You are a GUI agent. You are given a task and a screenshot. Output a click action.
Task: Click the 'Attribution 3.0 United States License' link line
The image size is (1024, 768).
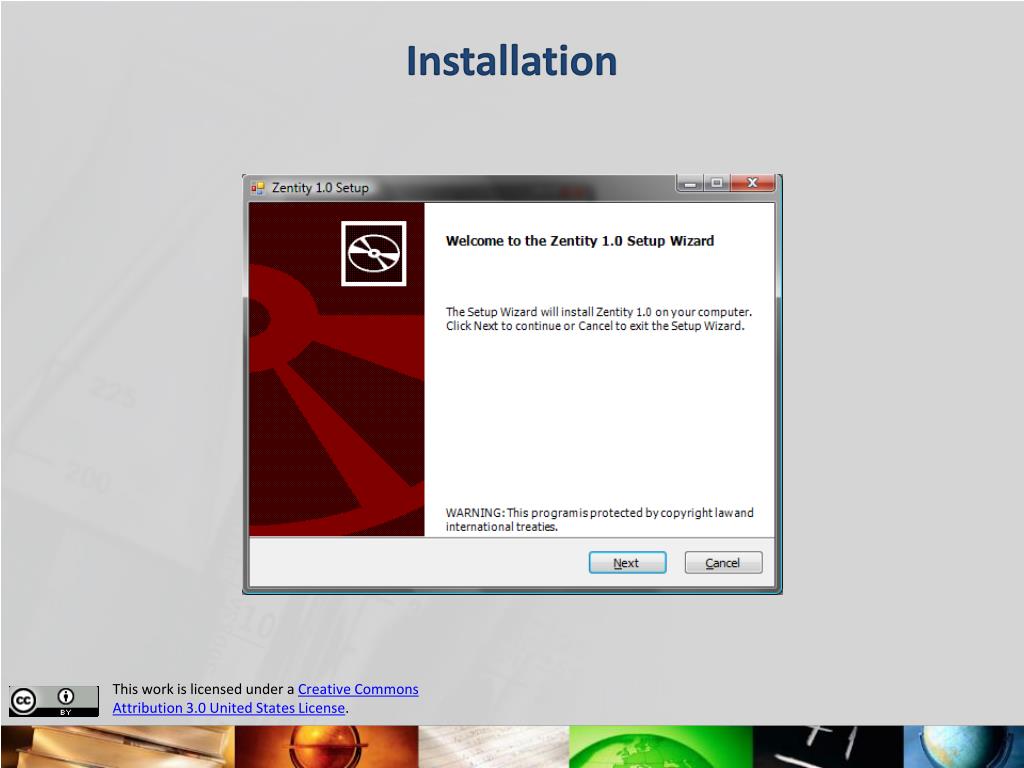coord(229,708)
